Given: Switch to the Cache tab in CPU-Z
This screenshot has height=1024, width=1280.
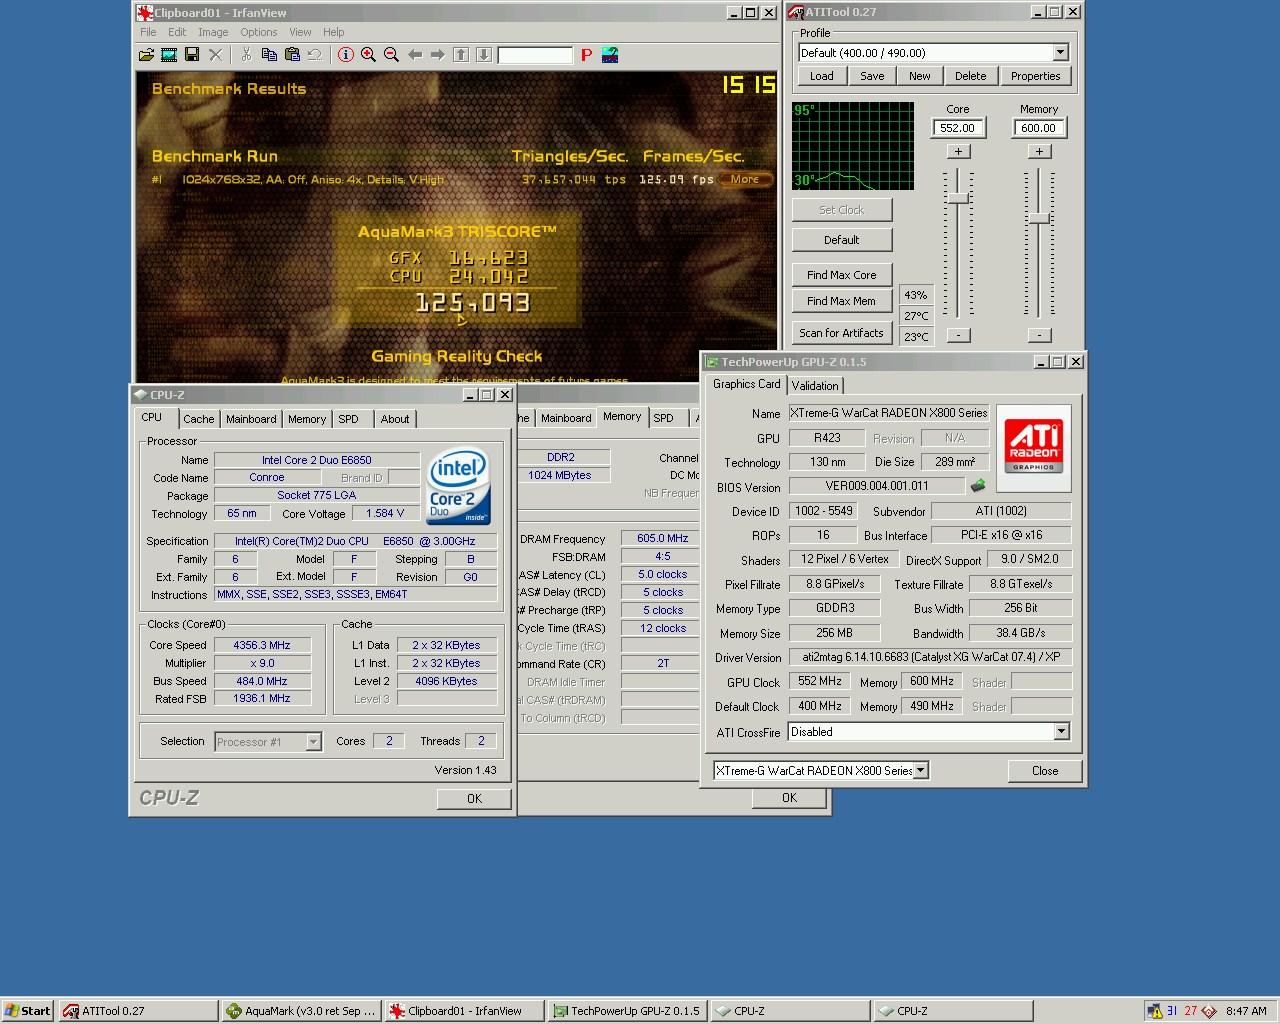Looking at the screenshot, I should pos(198,419).
